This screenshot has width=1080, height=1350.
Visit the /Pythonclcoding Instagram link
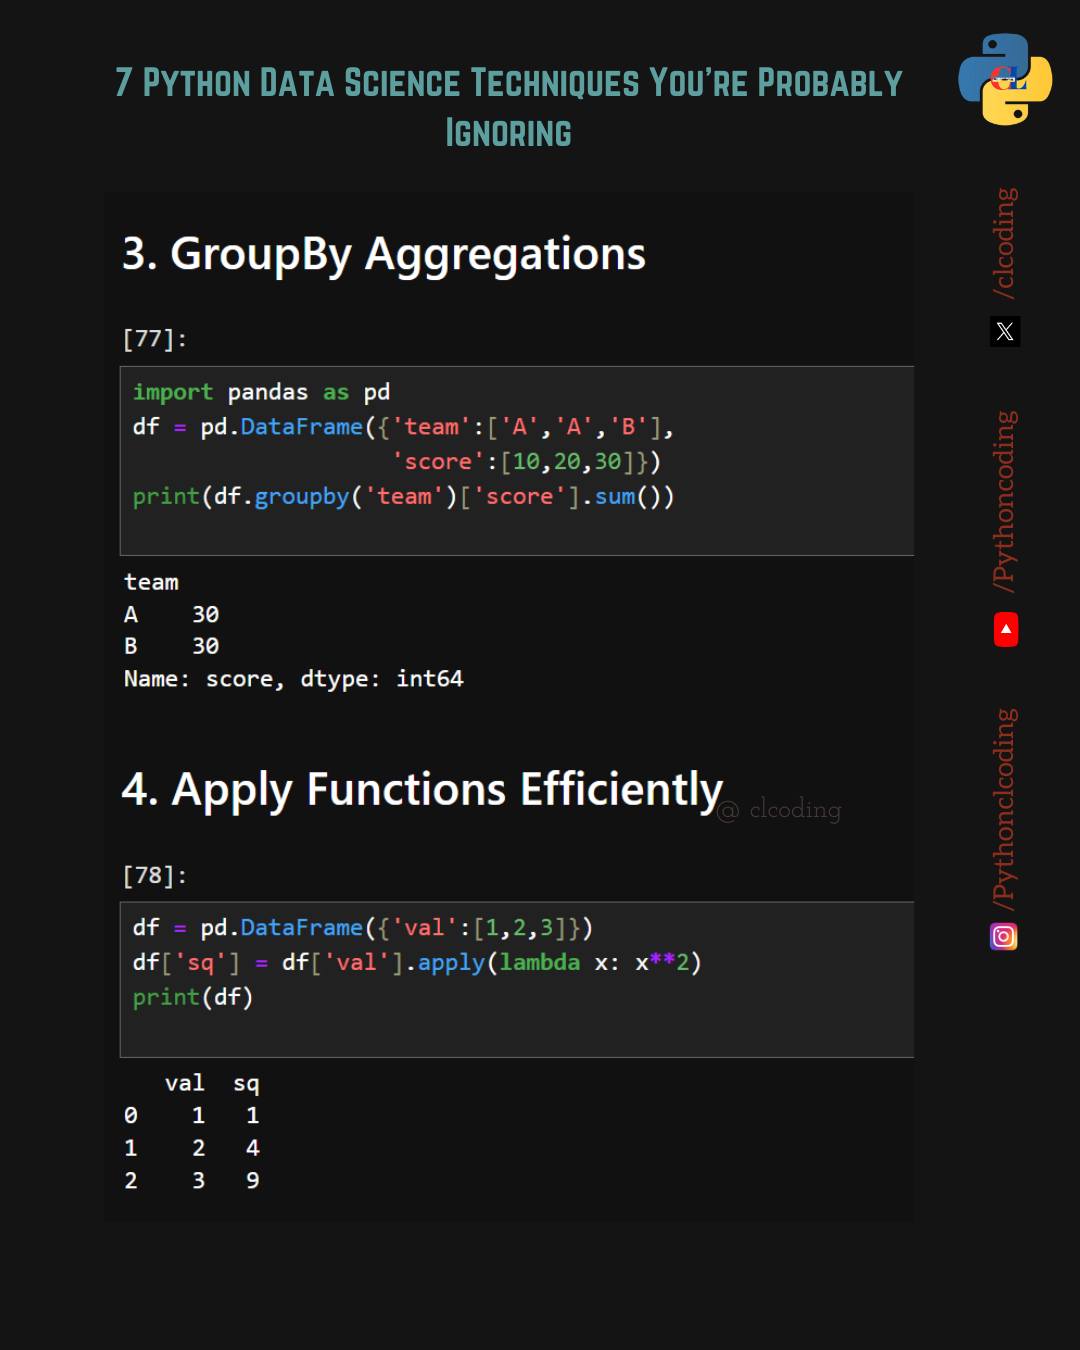pyautogui.click(x=1004, y=809)
